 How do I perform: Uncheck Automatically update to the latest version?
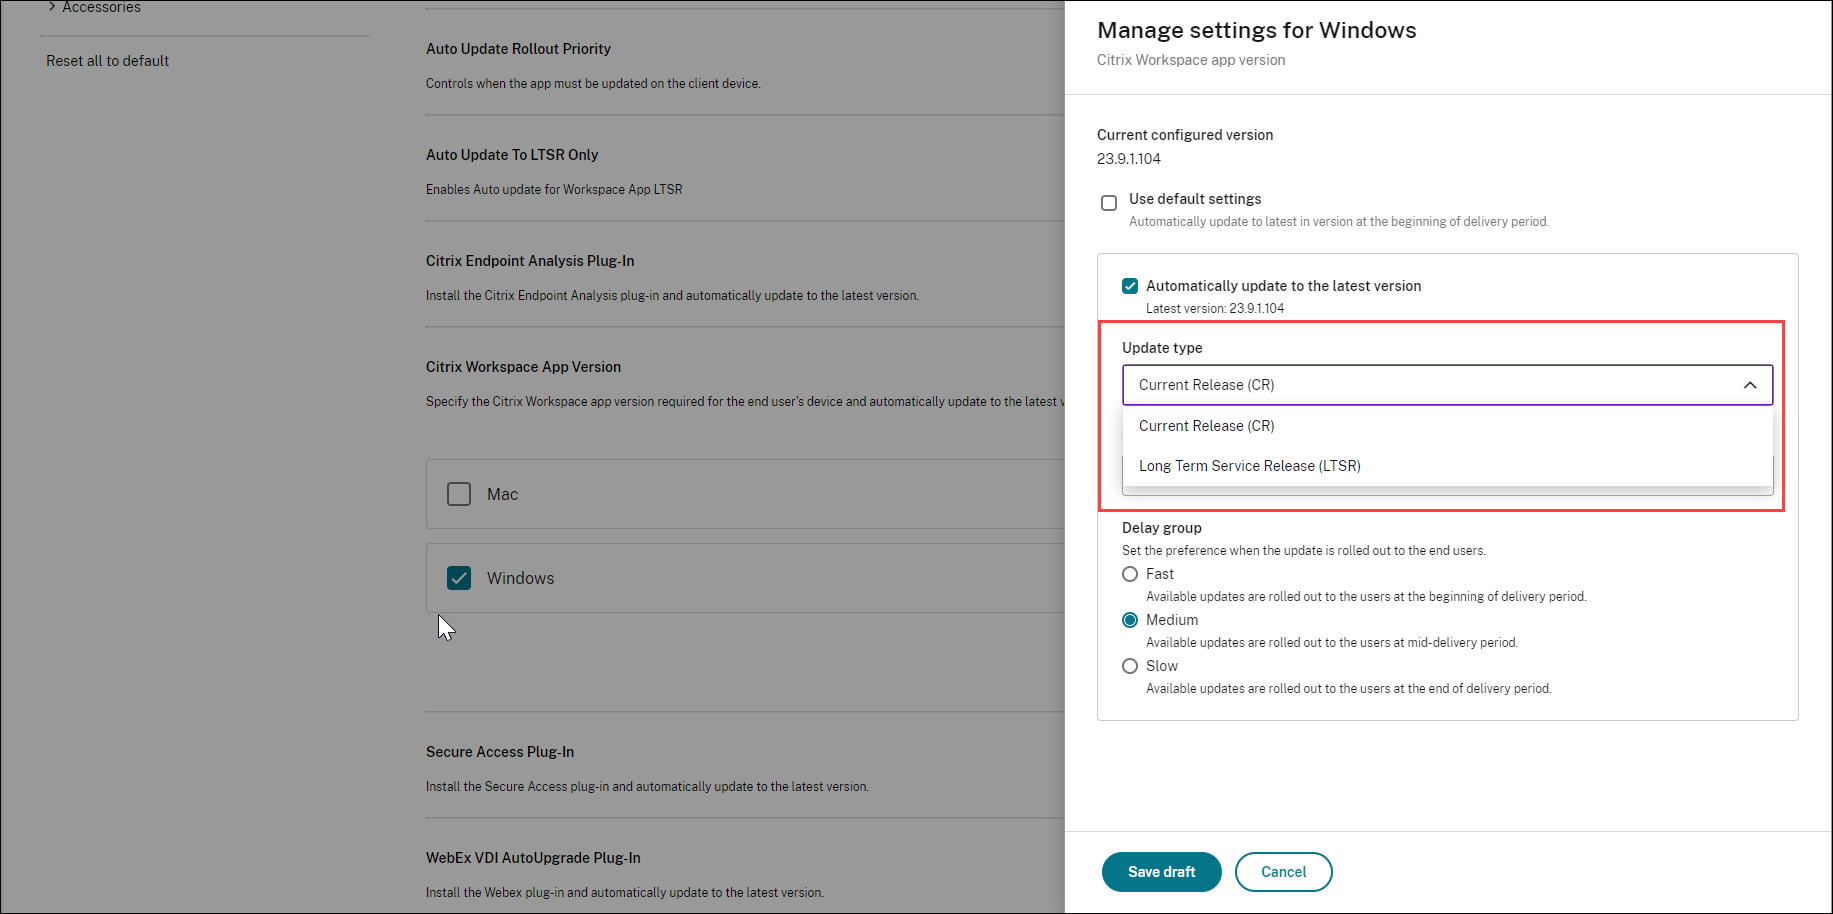point(1130,286)
